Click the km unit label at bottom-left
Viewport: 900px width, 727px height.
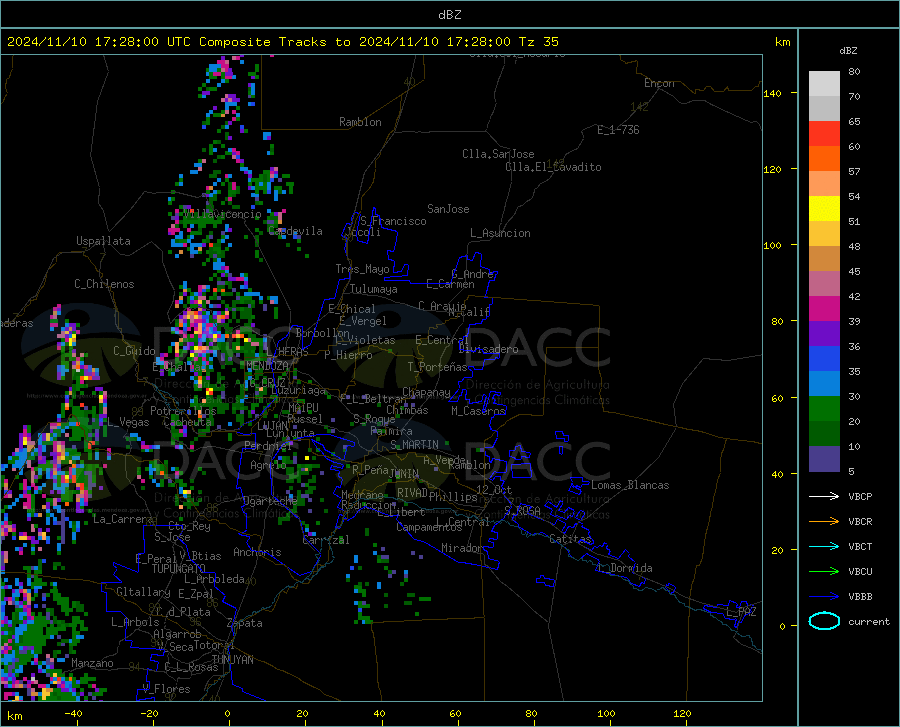coord(14,716)
